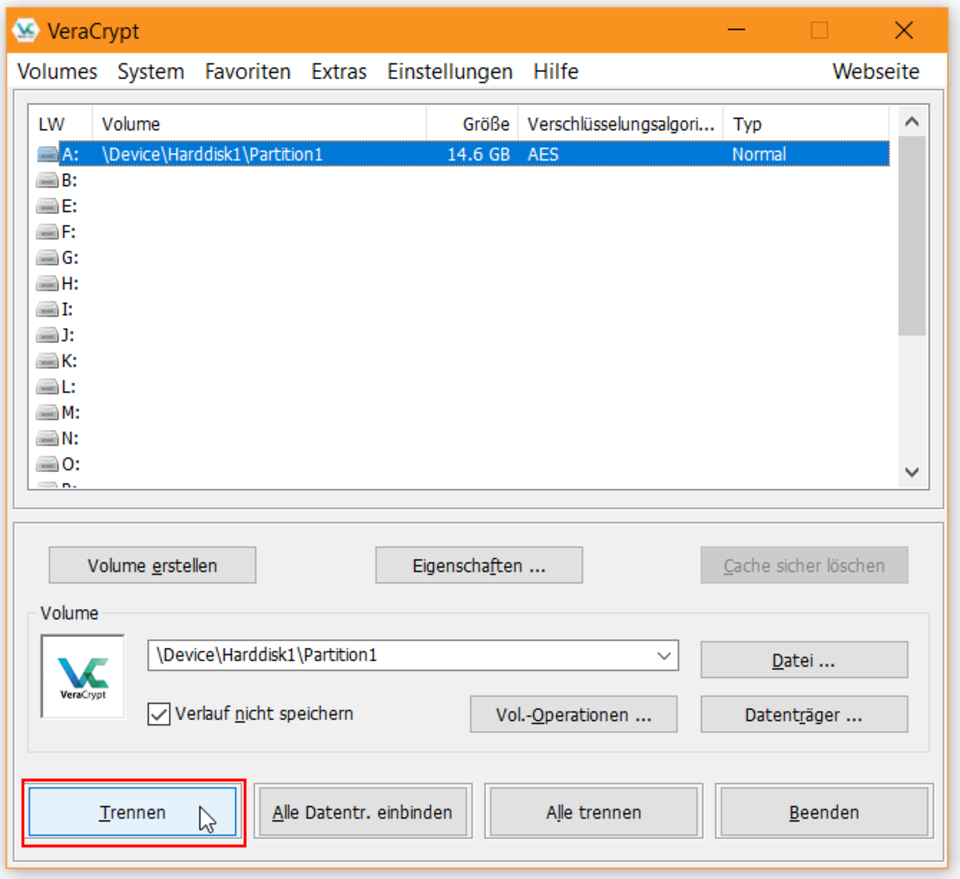Select \Device\Harddisk1\Partition1 in the drive list
The height and width of the screenshot is (879, 960).
point(212,154)
